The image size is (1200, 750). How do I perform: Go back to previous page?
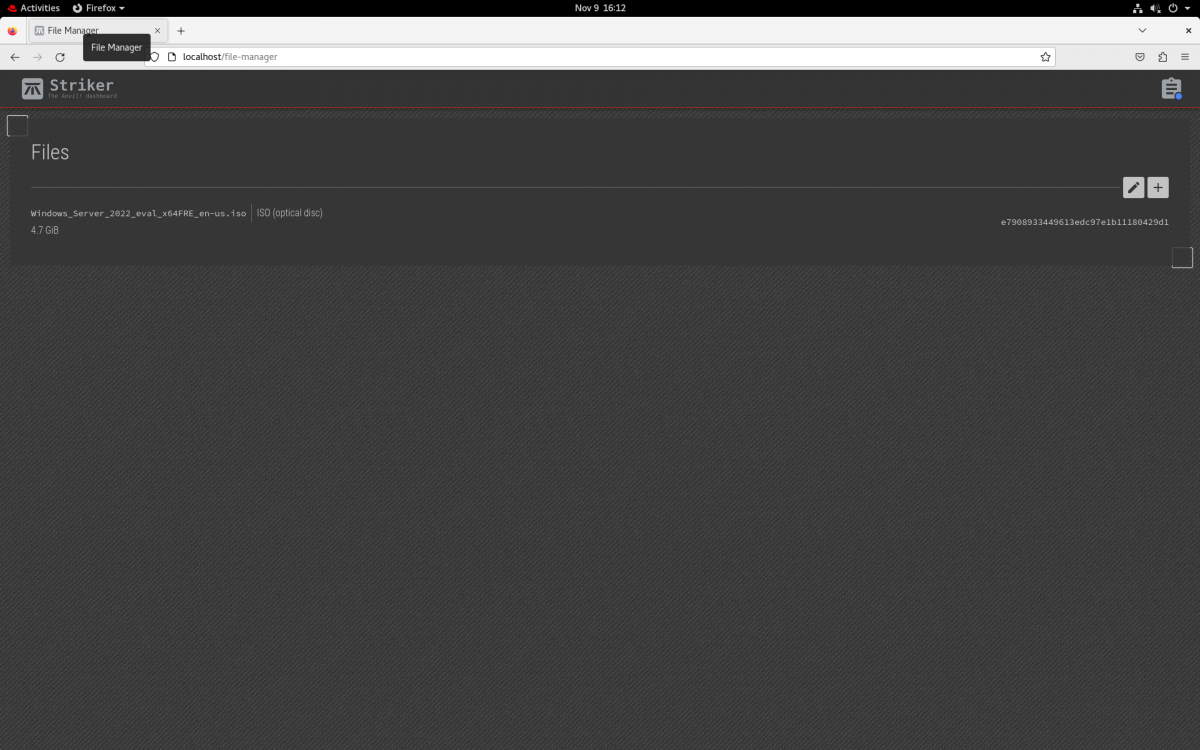click(15, 57)
